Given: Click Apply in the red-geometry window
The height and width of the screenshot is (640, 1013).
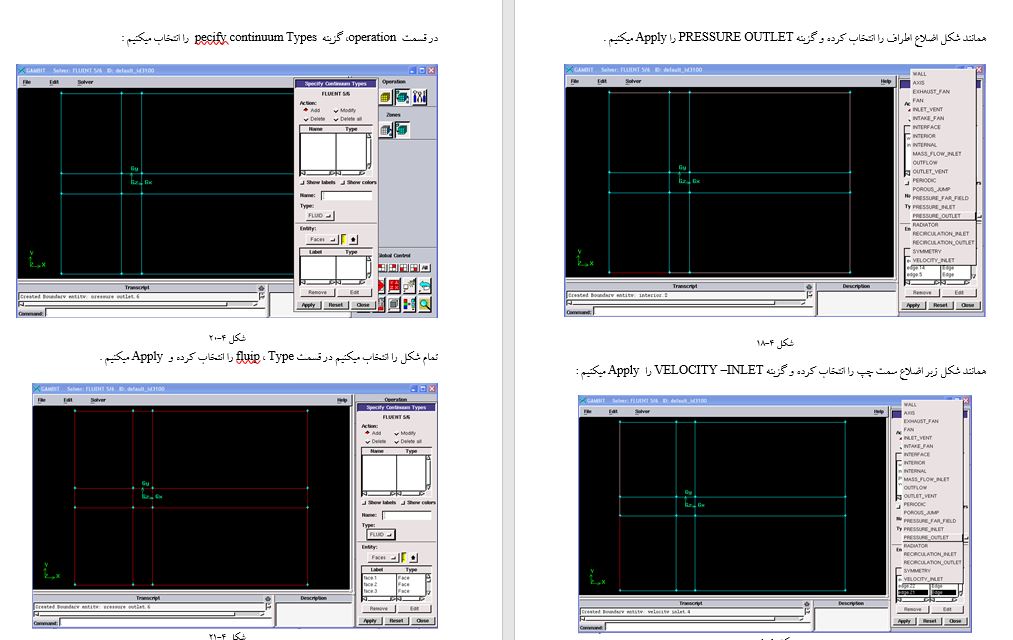Looking at the screenshot, I should 370,620.
